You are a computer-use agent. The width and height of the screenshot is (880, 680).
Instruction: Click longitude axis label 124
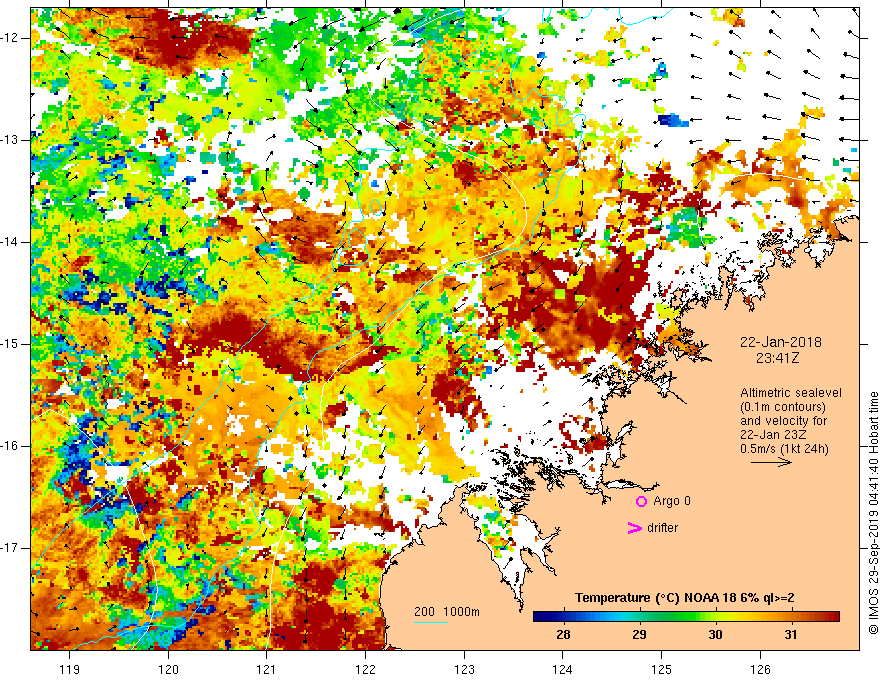(x=563, y=670)
